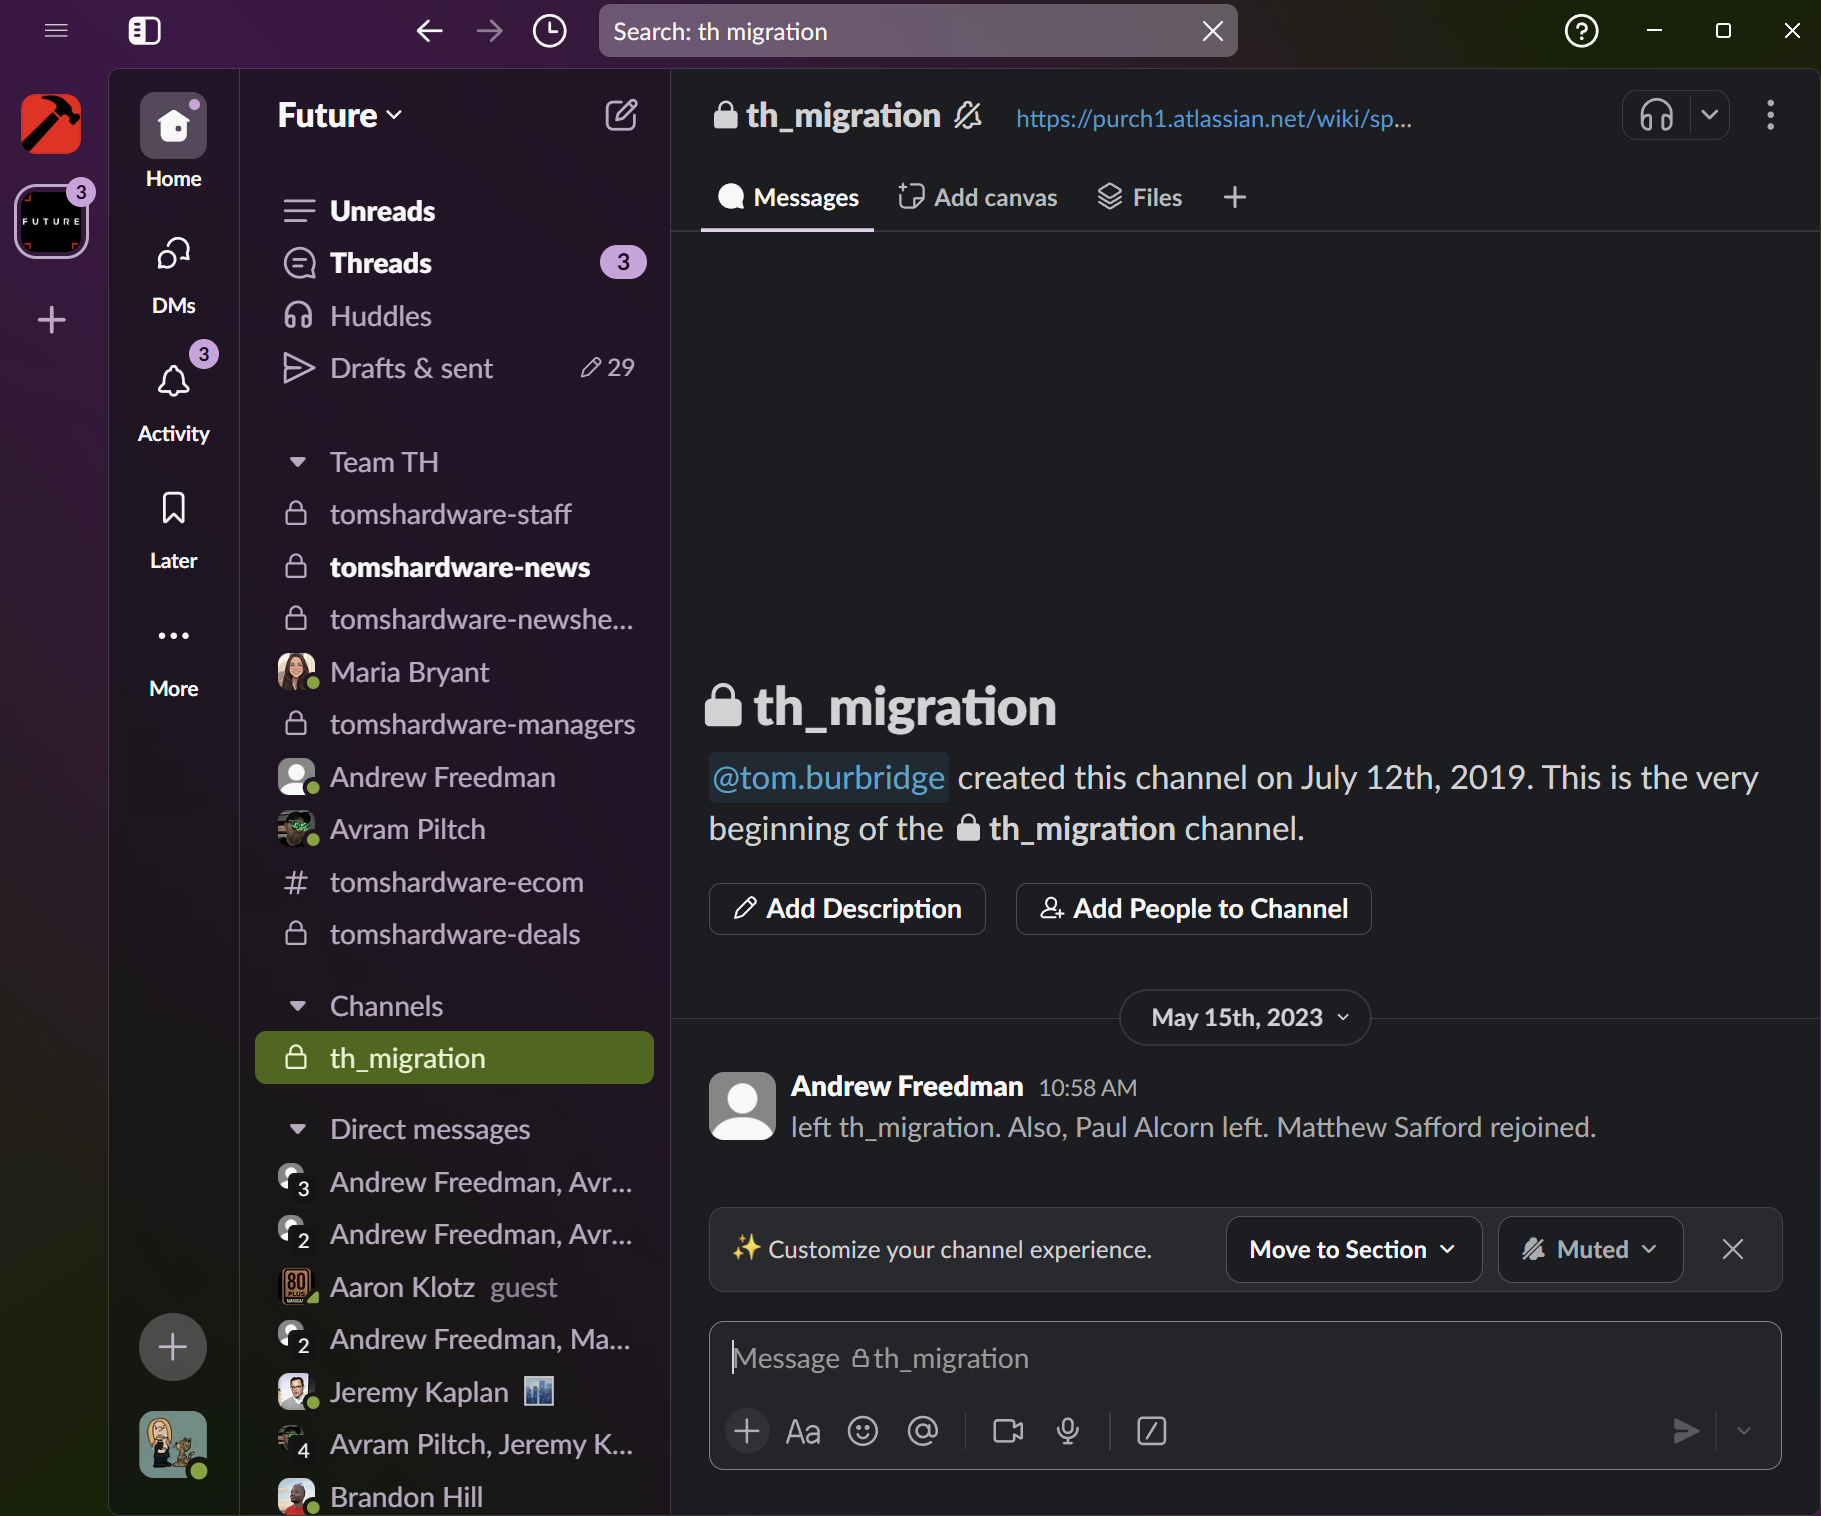Screen dimensions: 1821x1516
Task: Open user profile avatar at bottom
Action: (173, 1444)
